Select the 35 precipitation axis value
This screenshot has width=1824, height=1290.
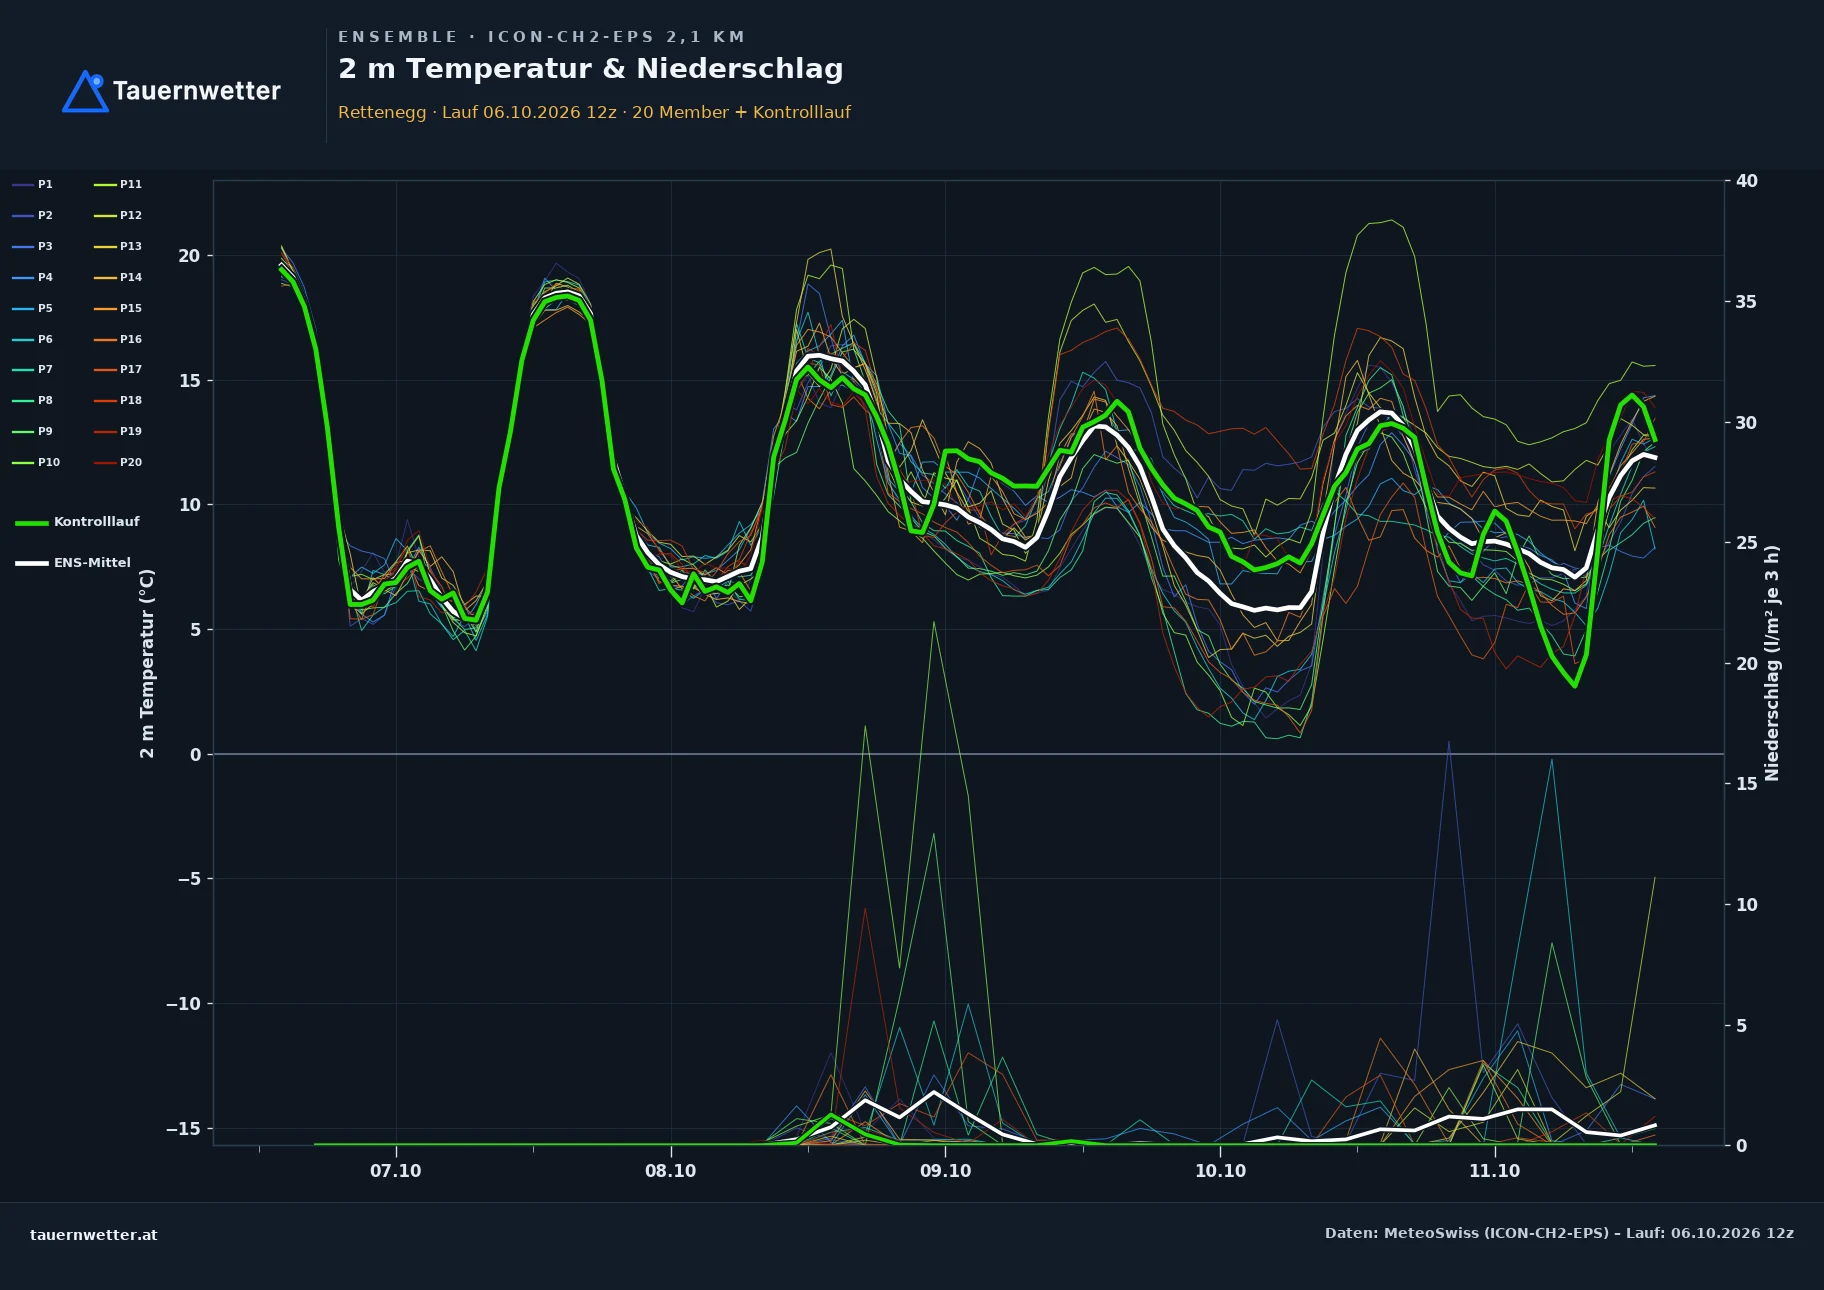click(x=1747, y=302)
